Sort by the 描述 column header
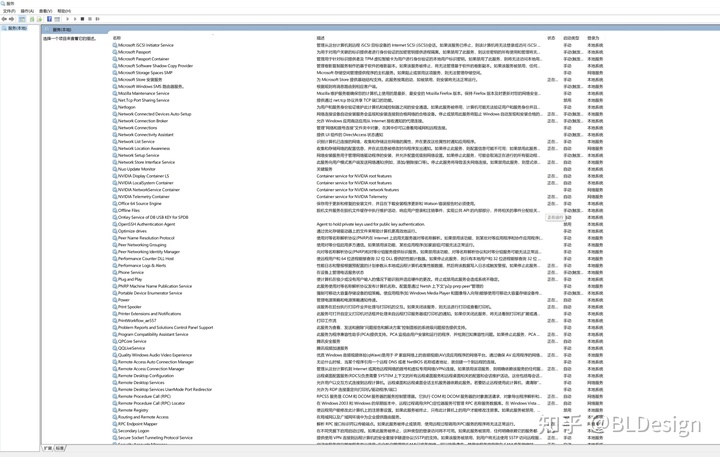 [321, 38]
